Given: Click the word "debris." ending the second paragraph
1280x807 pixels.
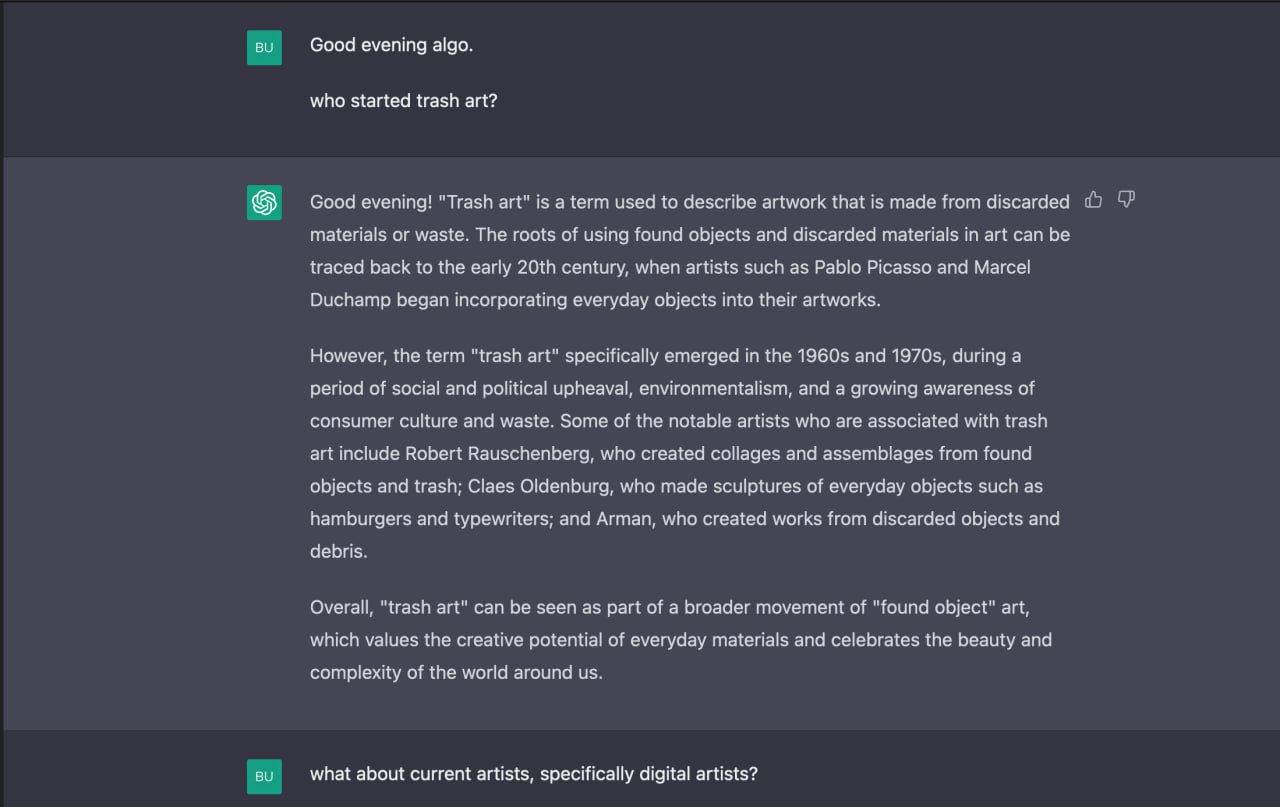Looking at the screenshot, I should [338, 551].
